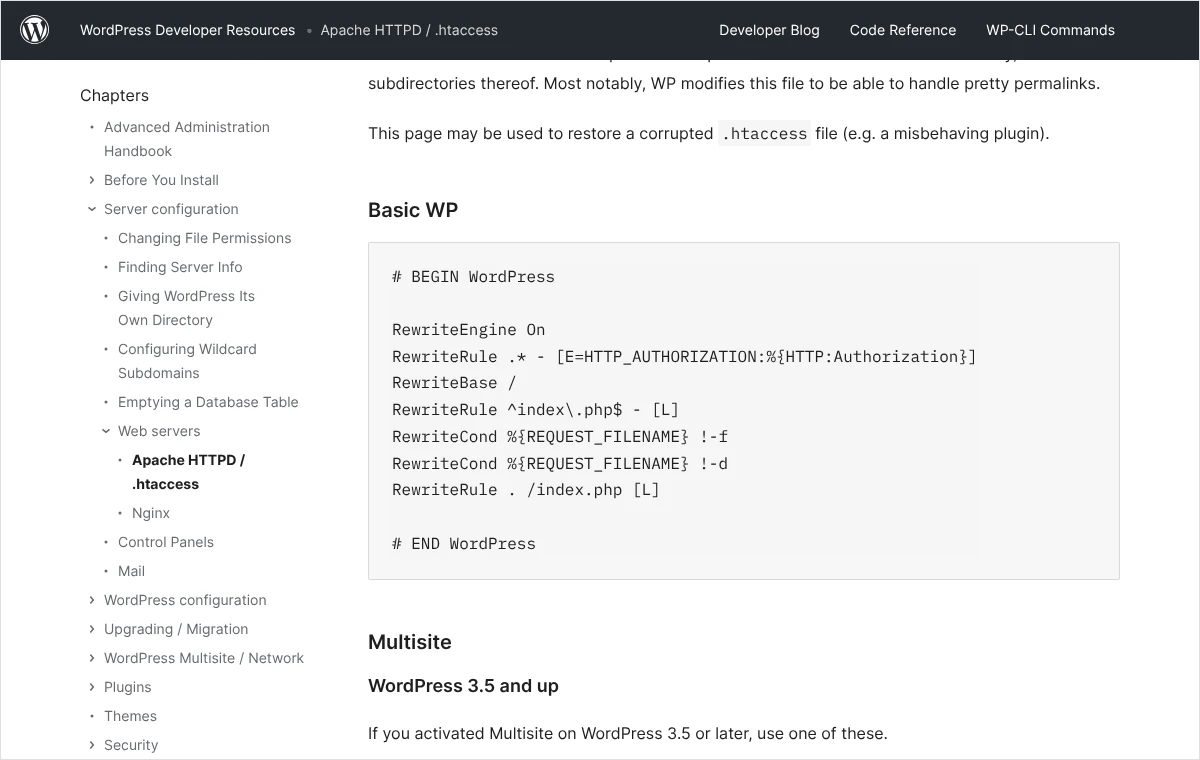The width and height of the screenshot is (1200, 760).
Task: Click the '# END WordPress' code line
Action: [x=464, y=544]
